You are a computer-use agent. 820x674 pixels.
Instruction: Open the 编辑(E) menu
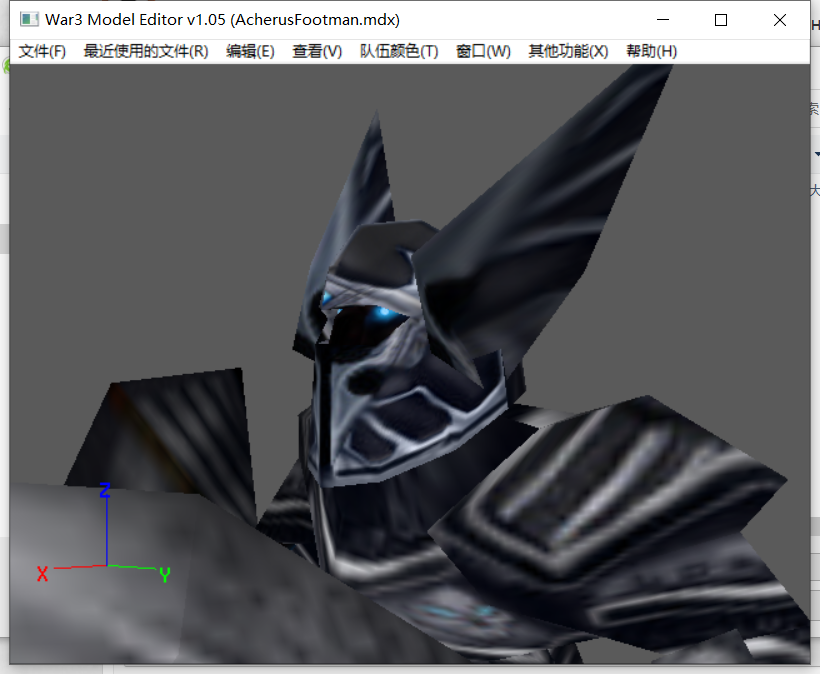pyautogui.click(x=250, y=51)
